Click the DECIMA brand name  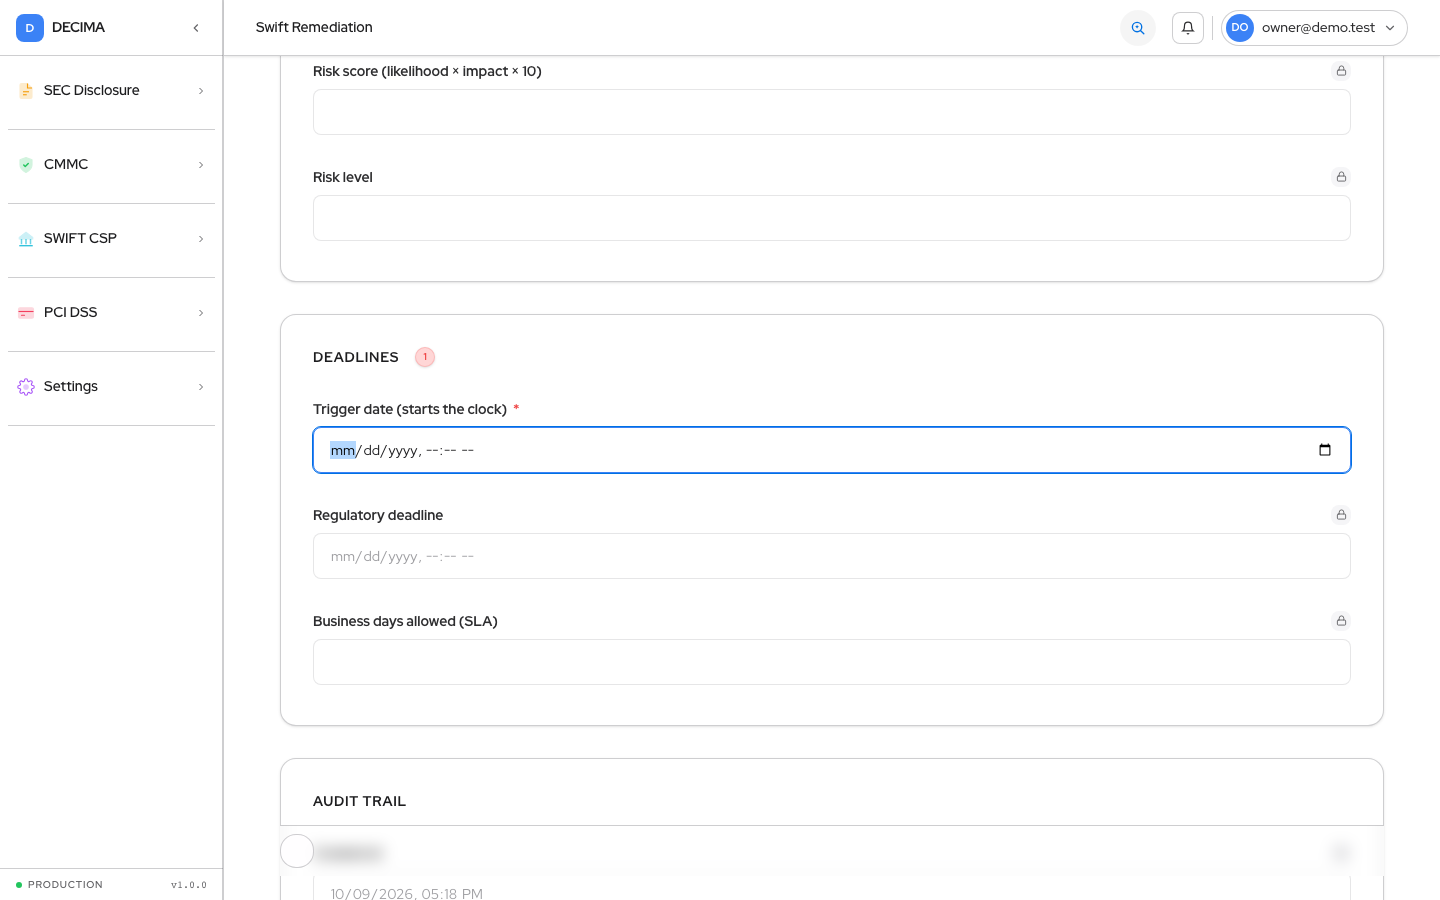point(78,28)
